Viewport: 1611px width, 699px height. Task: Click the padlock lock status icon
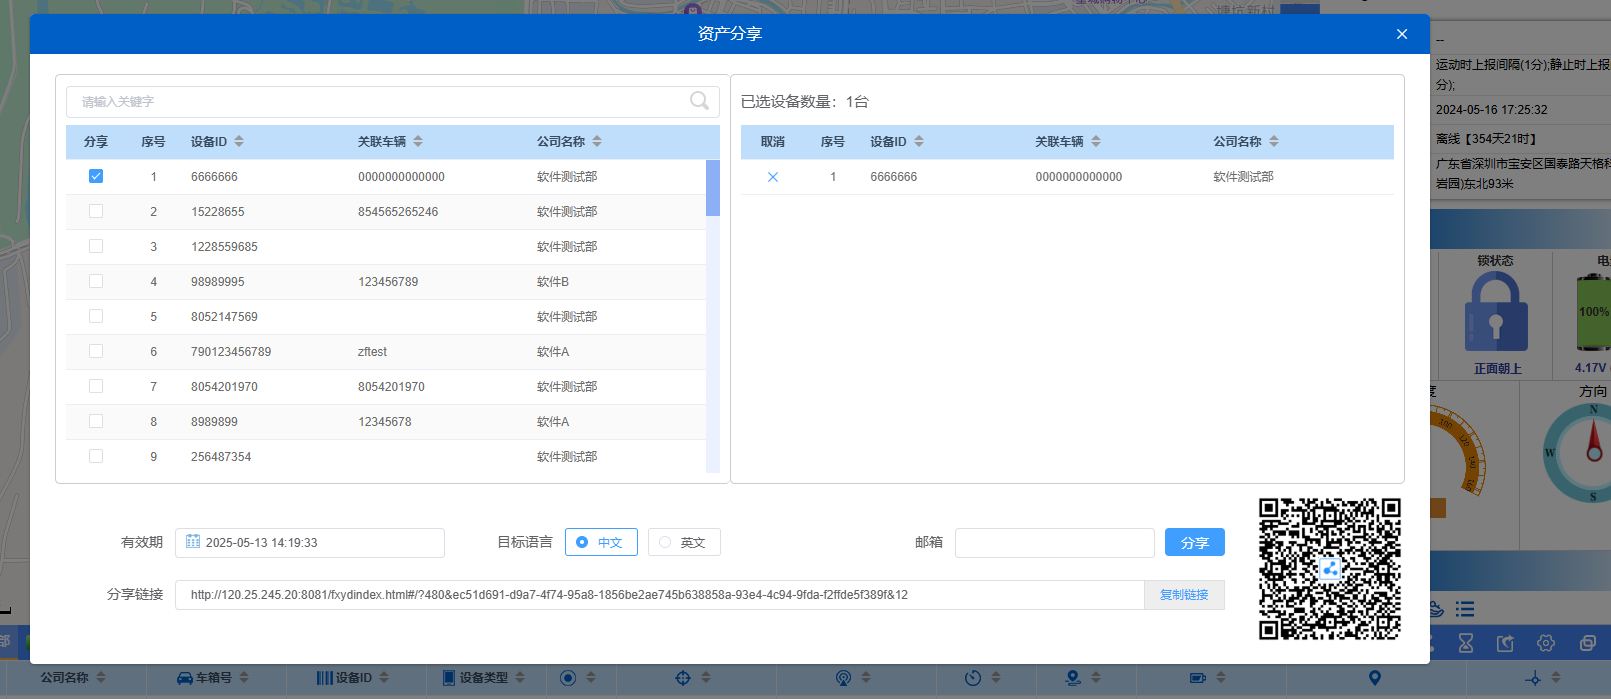click(1496, 313)
